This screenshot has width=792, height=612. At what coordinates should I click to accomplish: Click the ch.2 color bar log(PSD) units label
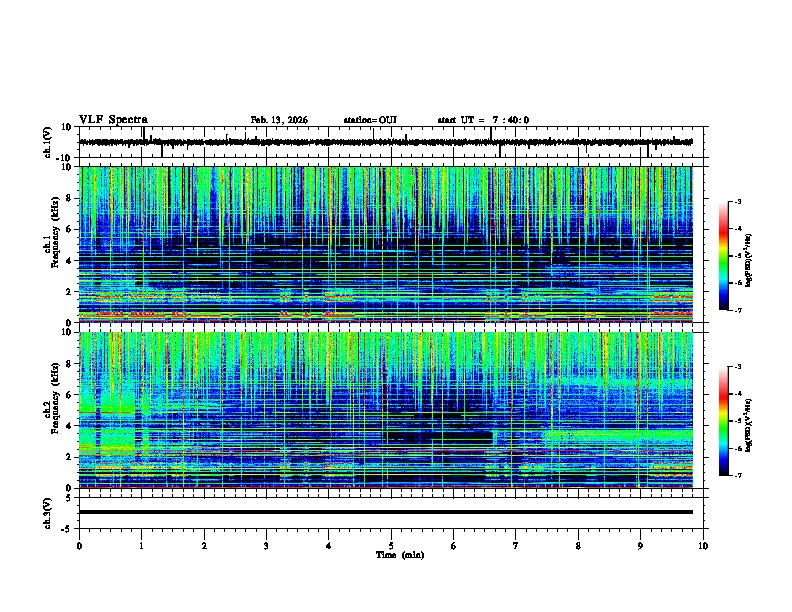(x=749, y=426)
